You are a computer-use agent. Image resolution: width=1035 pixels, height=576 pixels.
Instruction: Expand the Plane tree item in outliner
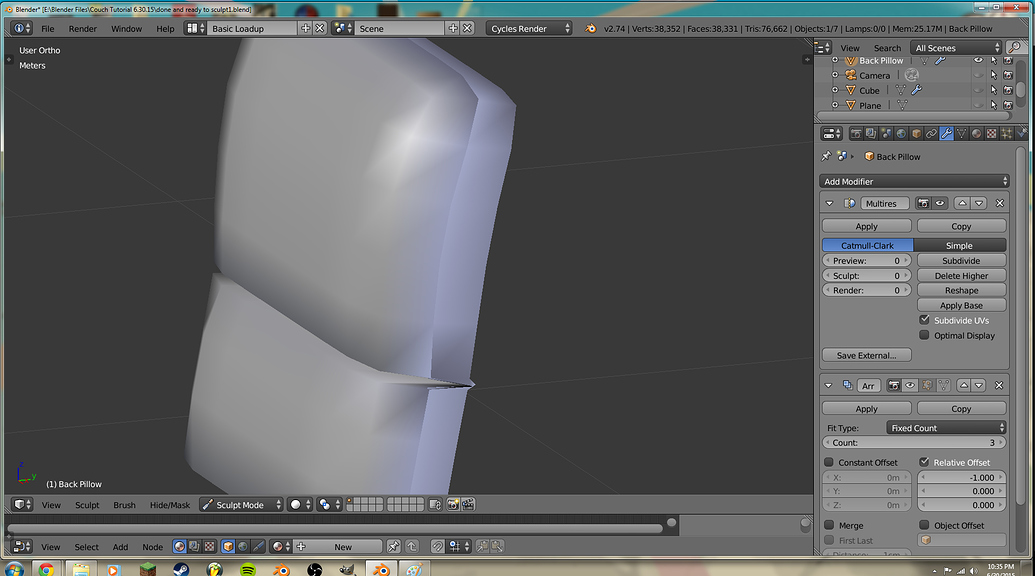point(834,105)
